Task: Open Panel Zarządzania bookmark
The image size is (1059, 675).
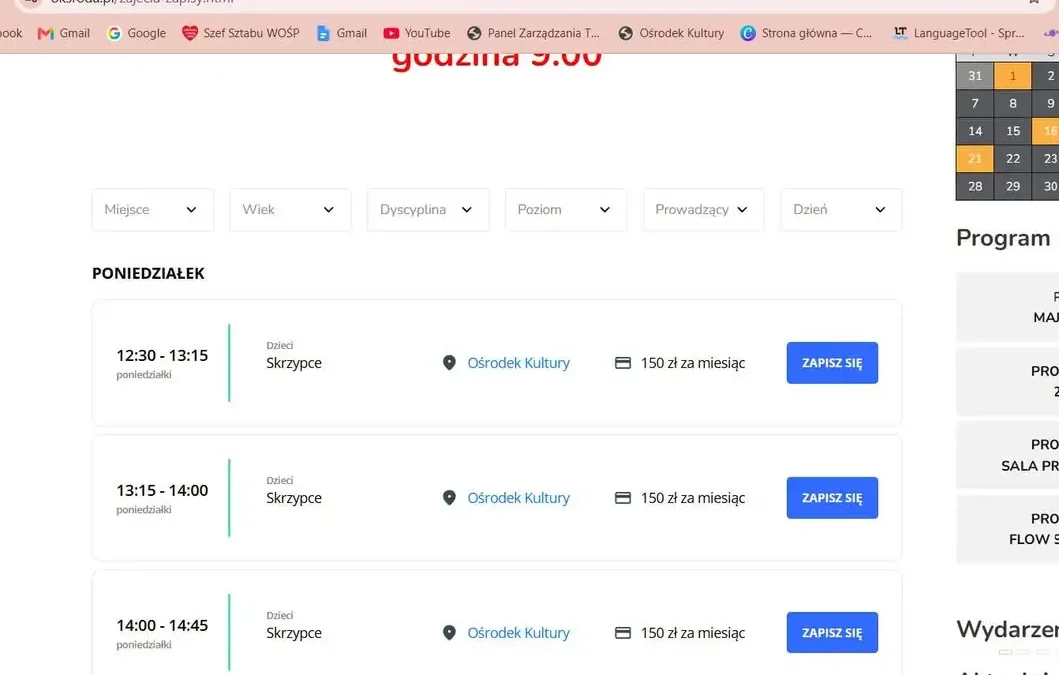Action: 534,33
